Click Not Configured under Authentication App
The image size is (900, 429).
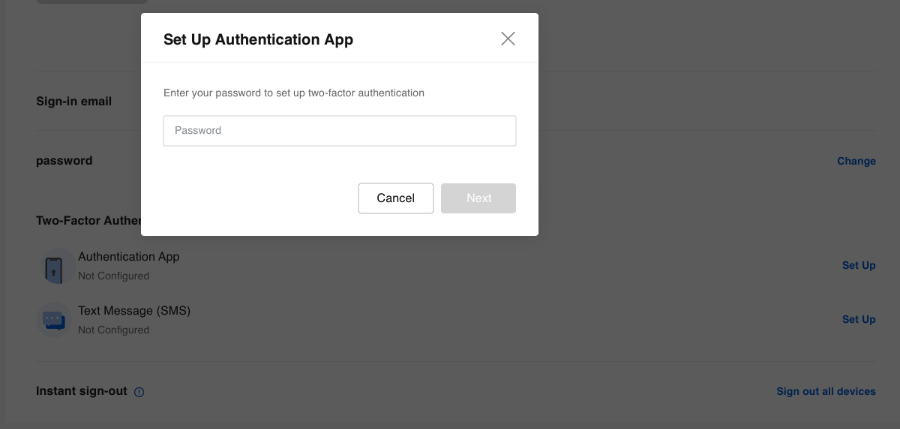[x=114, y=276]
